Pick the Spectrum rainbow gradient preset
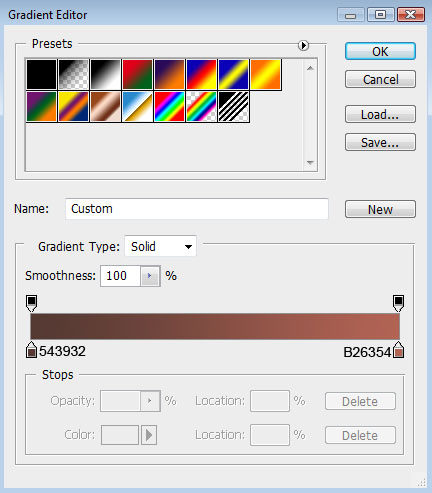 click(169, 107)
